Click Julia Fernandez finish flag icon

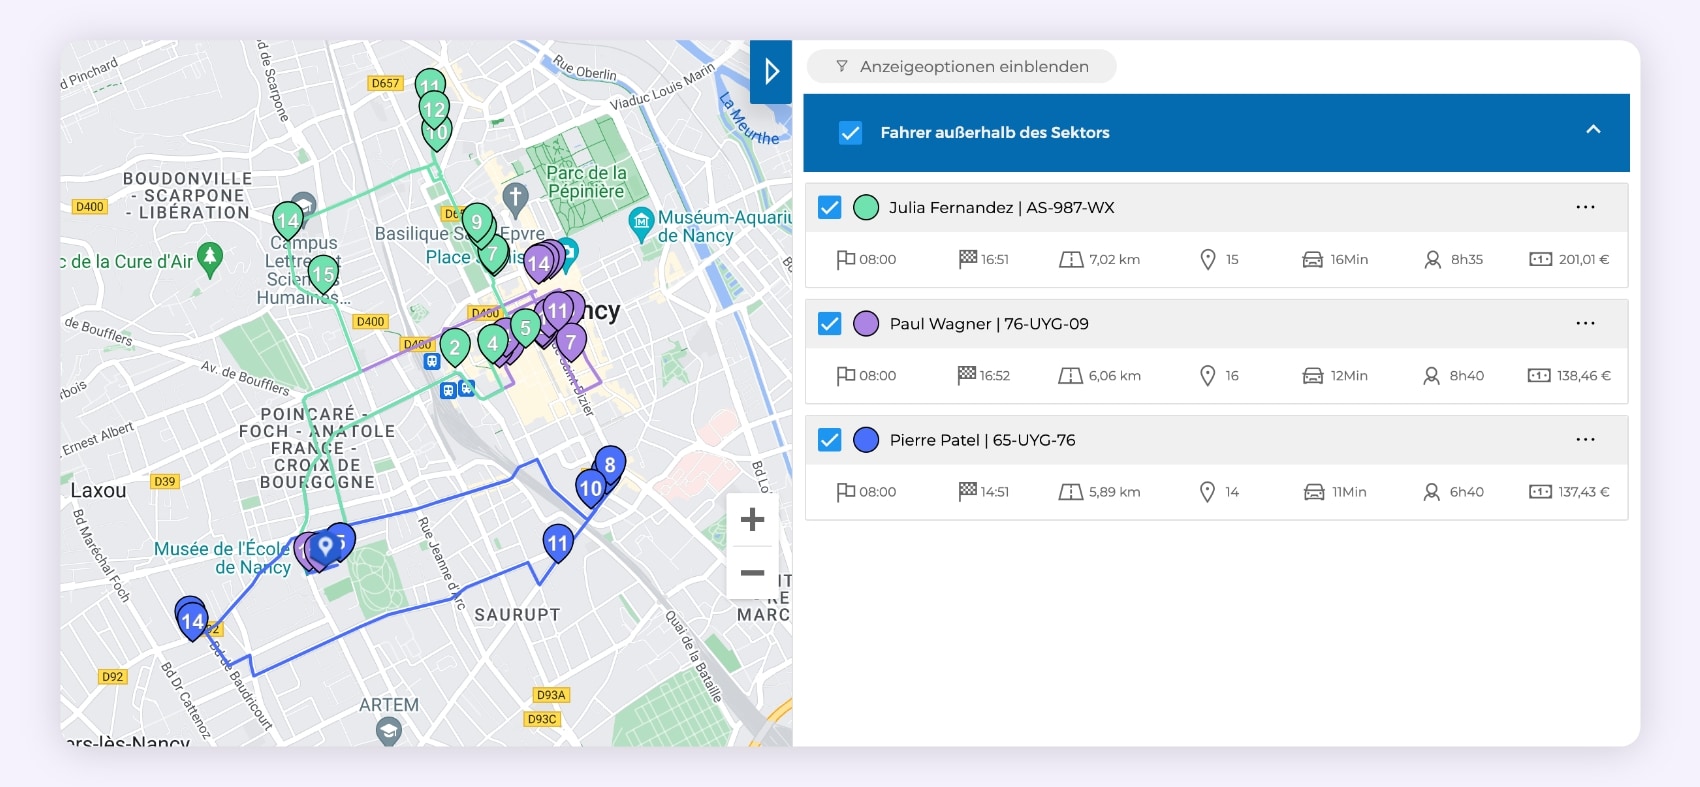967,259
